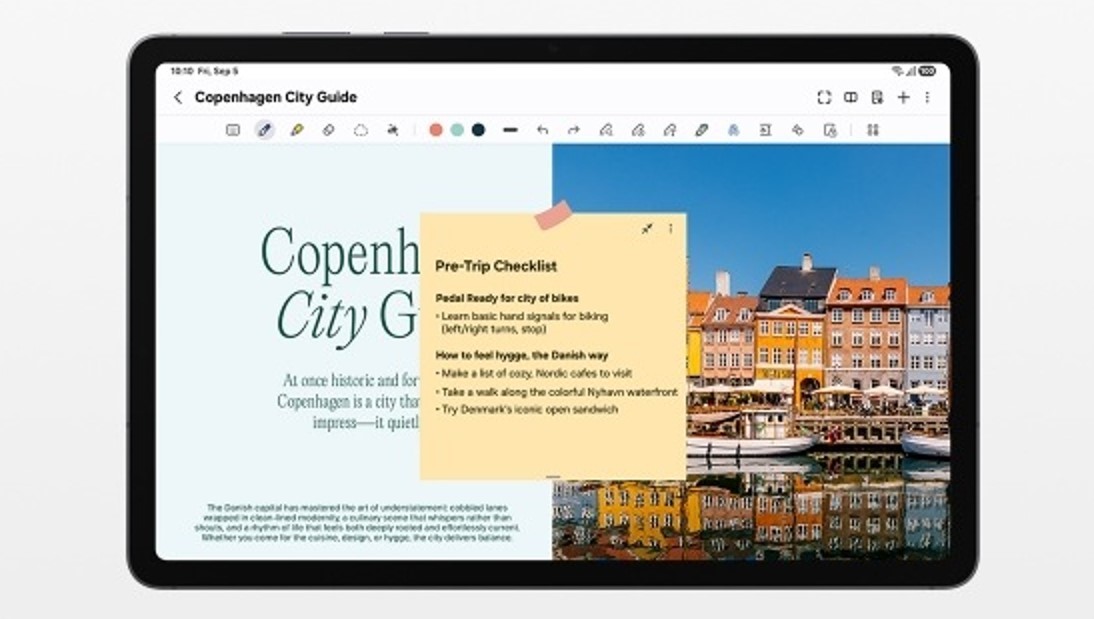This screenshot has width=1094, height=619.
Task: Open the pen thickness line selector
Action: point(510,130)
